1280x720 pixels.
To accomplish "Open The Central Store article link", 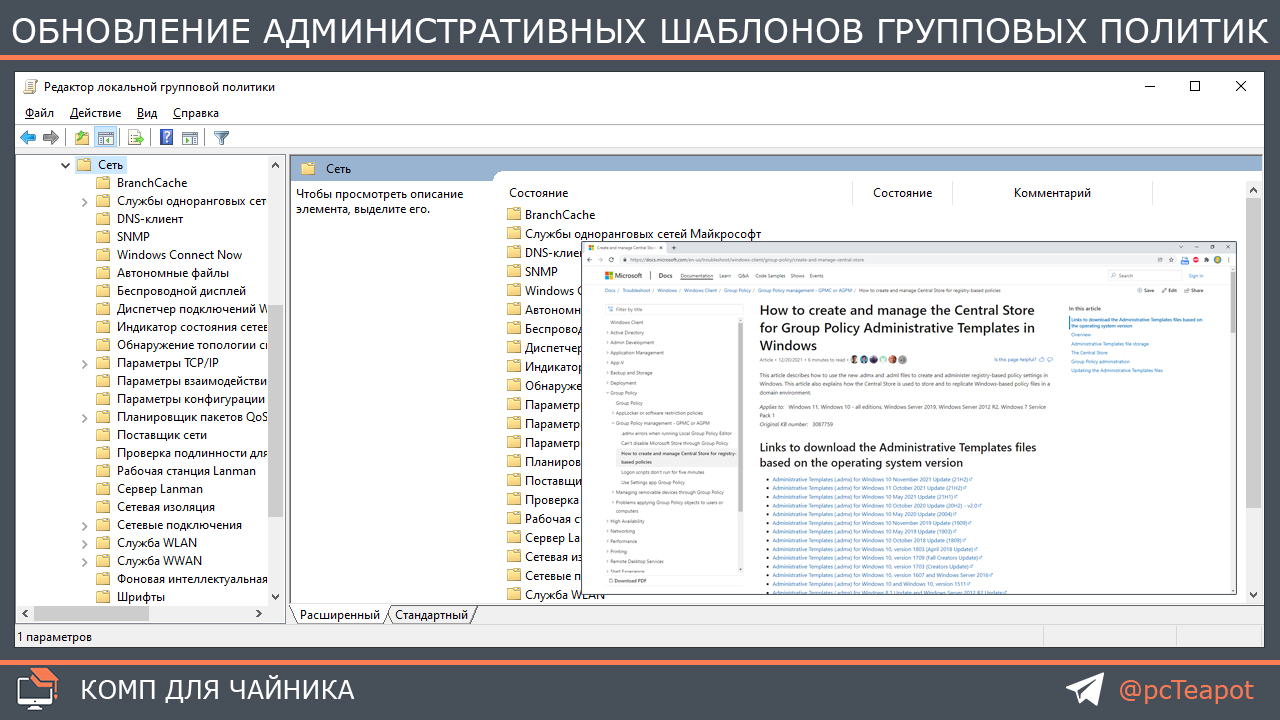I will 1089,353.
